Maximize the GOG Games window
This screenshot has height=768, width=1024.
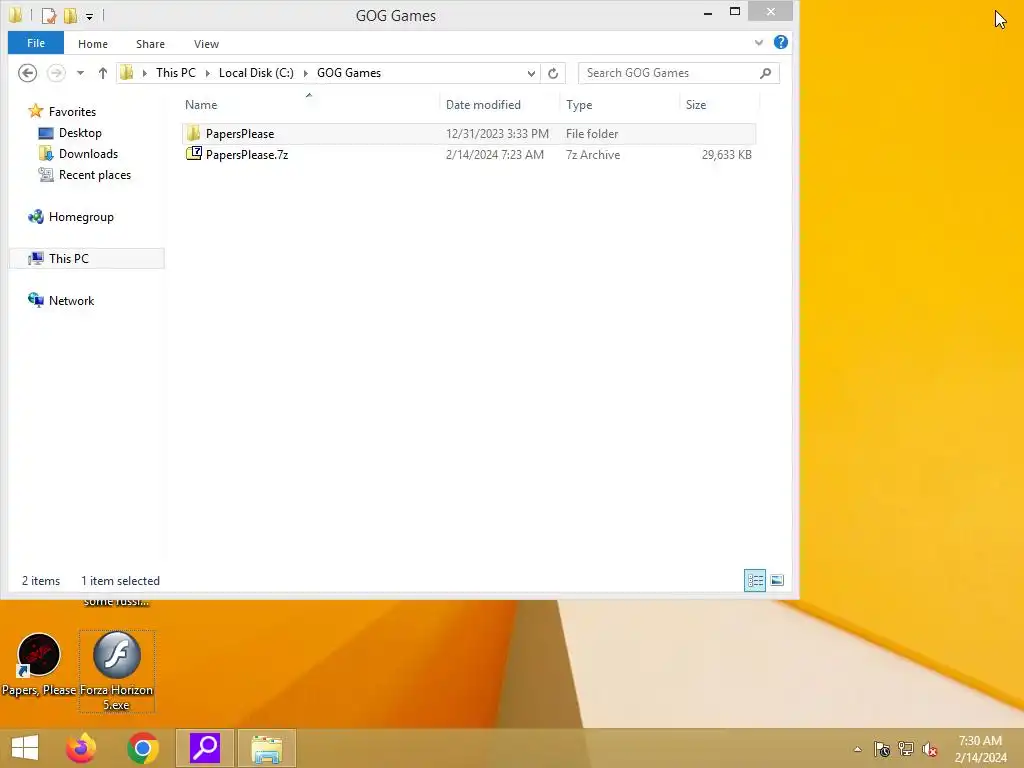(x=735, y=12)
